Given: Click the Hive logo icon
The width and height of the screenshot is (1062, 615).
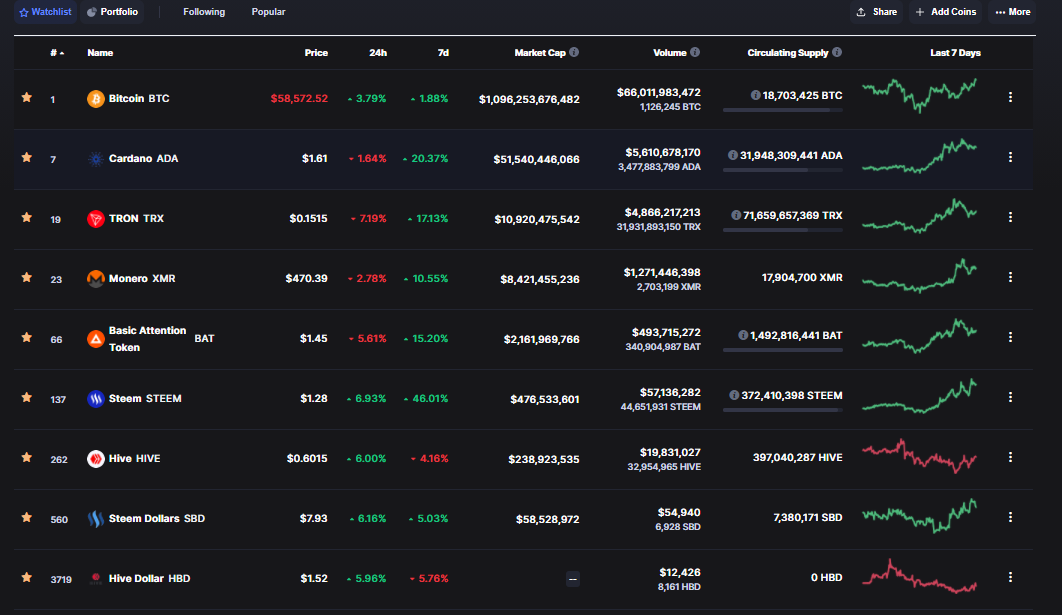Looking at the screenshot, I should point(96,459).
